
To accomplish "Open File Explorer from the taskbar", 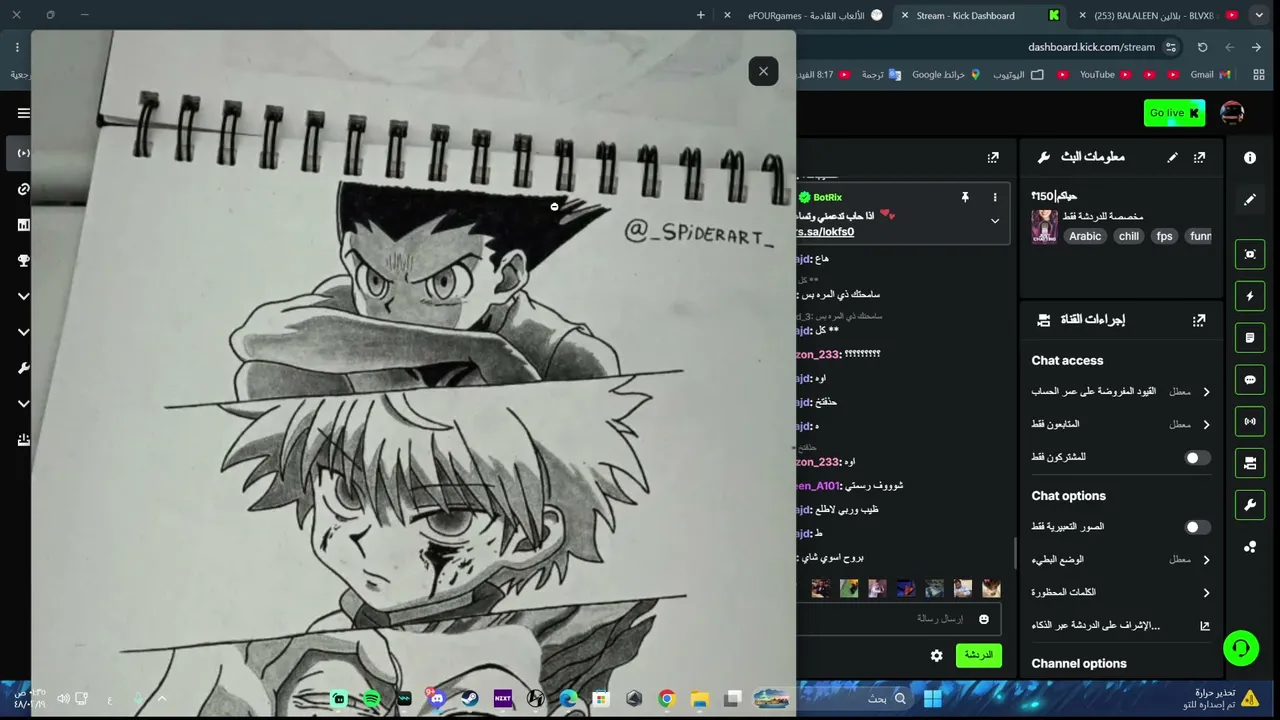I will click(x=700, y=699).
